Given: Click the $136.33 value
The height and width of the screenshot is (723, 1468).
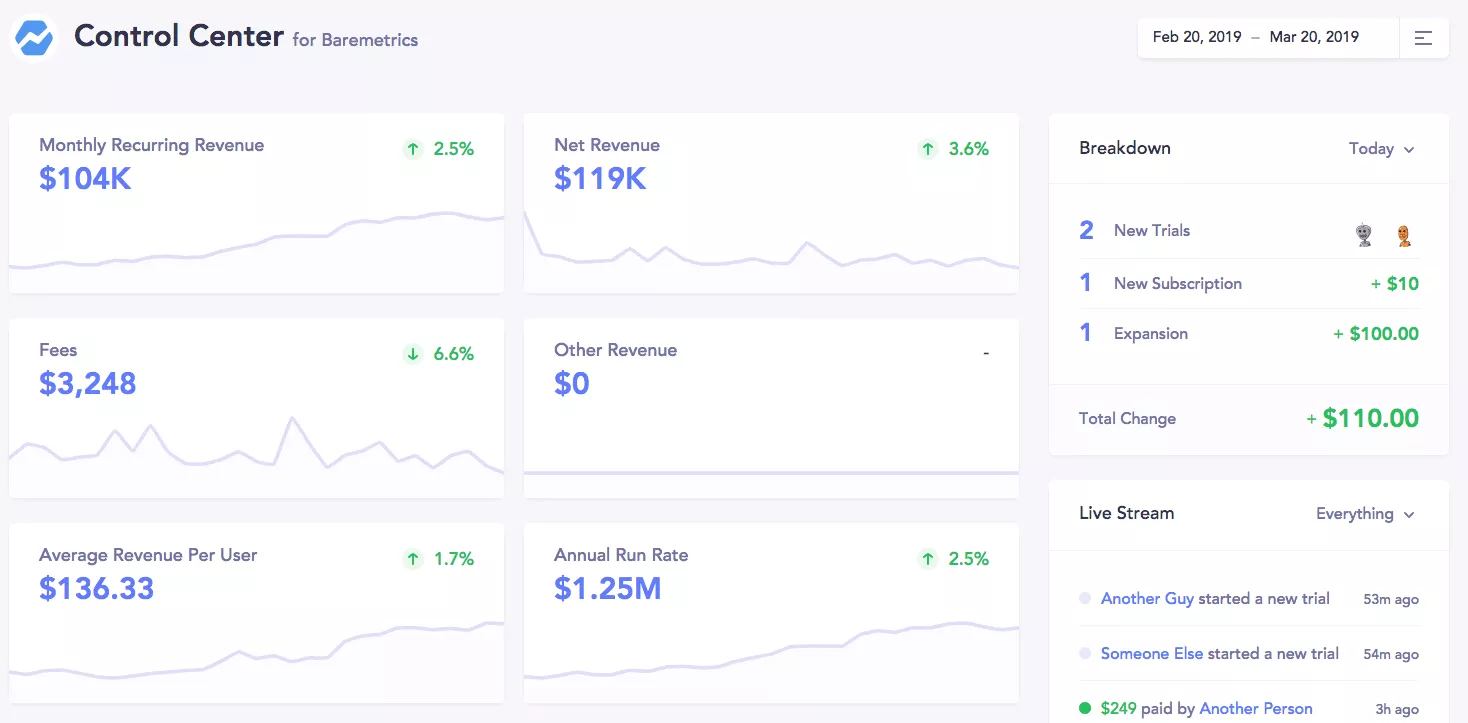Looking at the screenshot, I should [x=97, y=589].
